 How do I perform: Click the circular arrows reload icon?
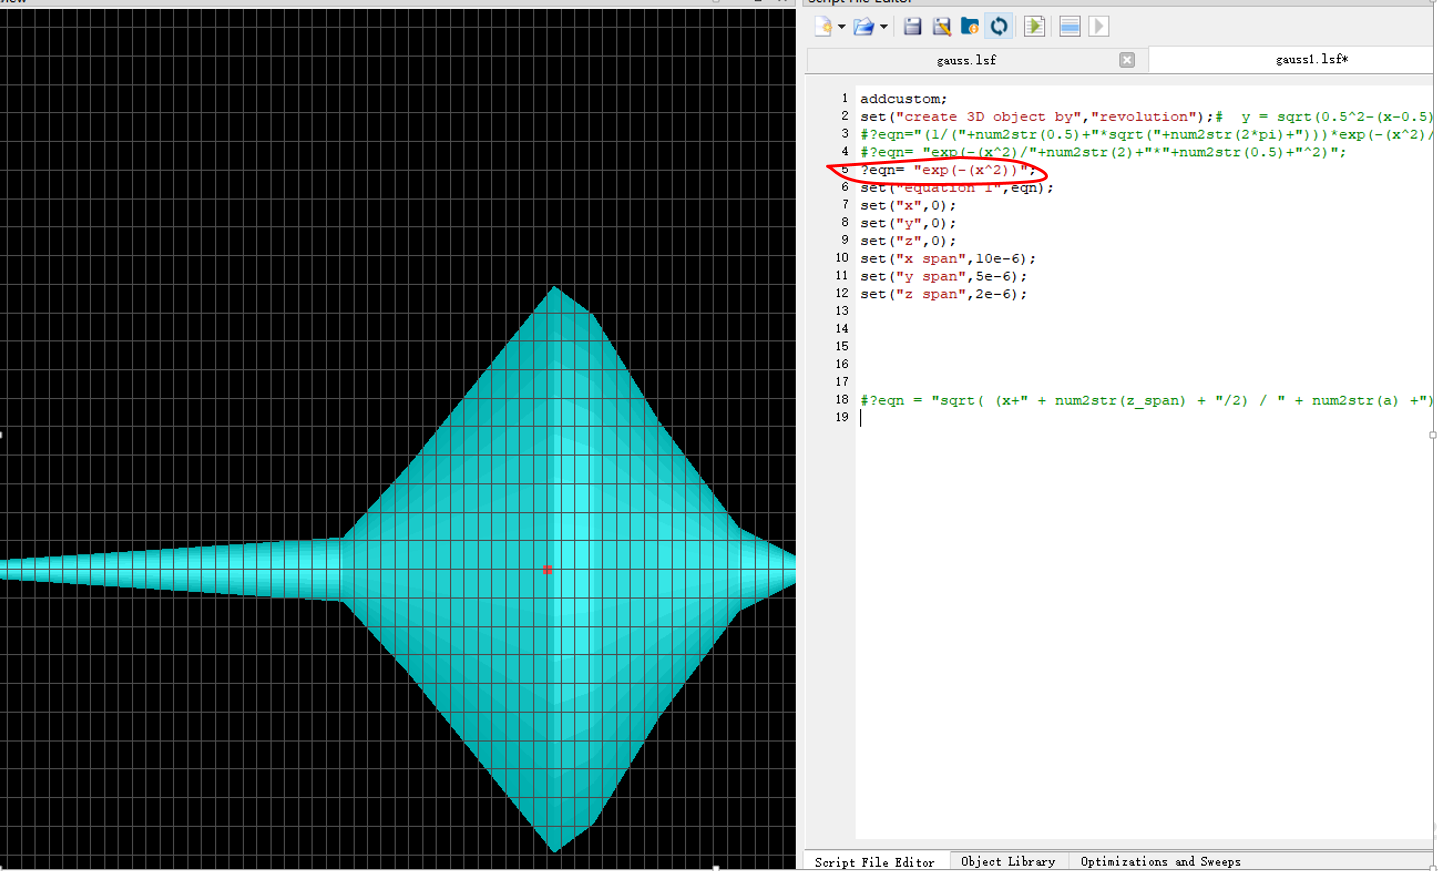coord(999,27)
